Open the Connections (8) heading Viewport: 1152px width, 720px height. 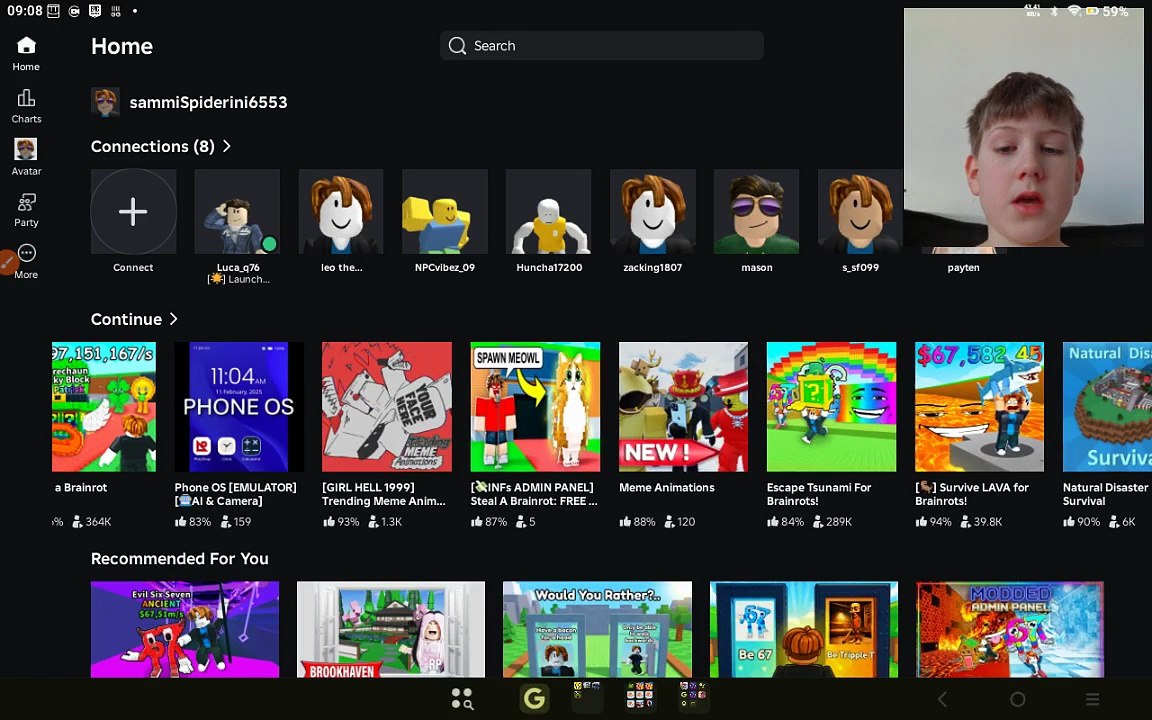(x=152, y=146)
